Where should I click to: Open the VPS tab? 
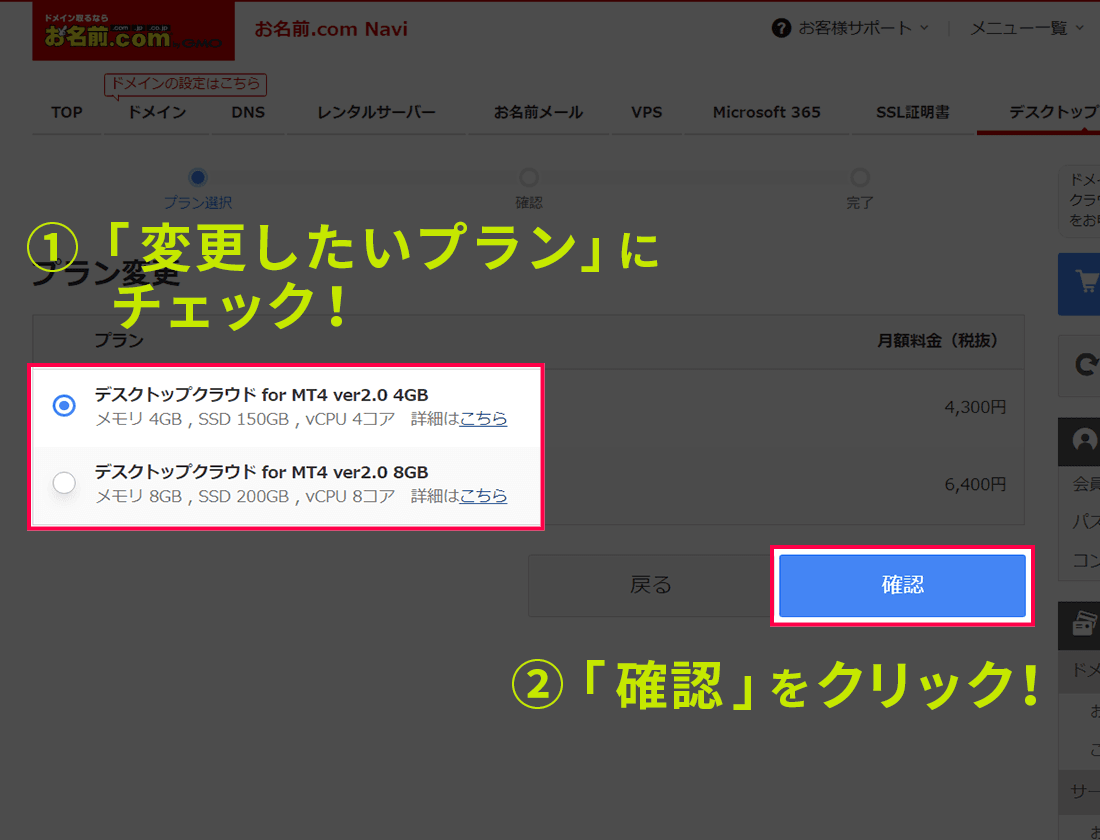tap(646, 112)
